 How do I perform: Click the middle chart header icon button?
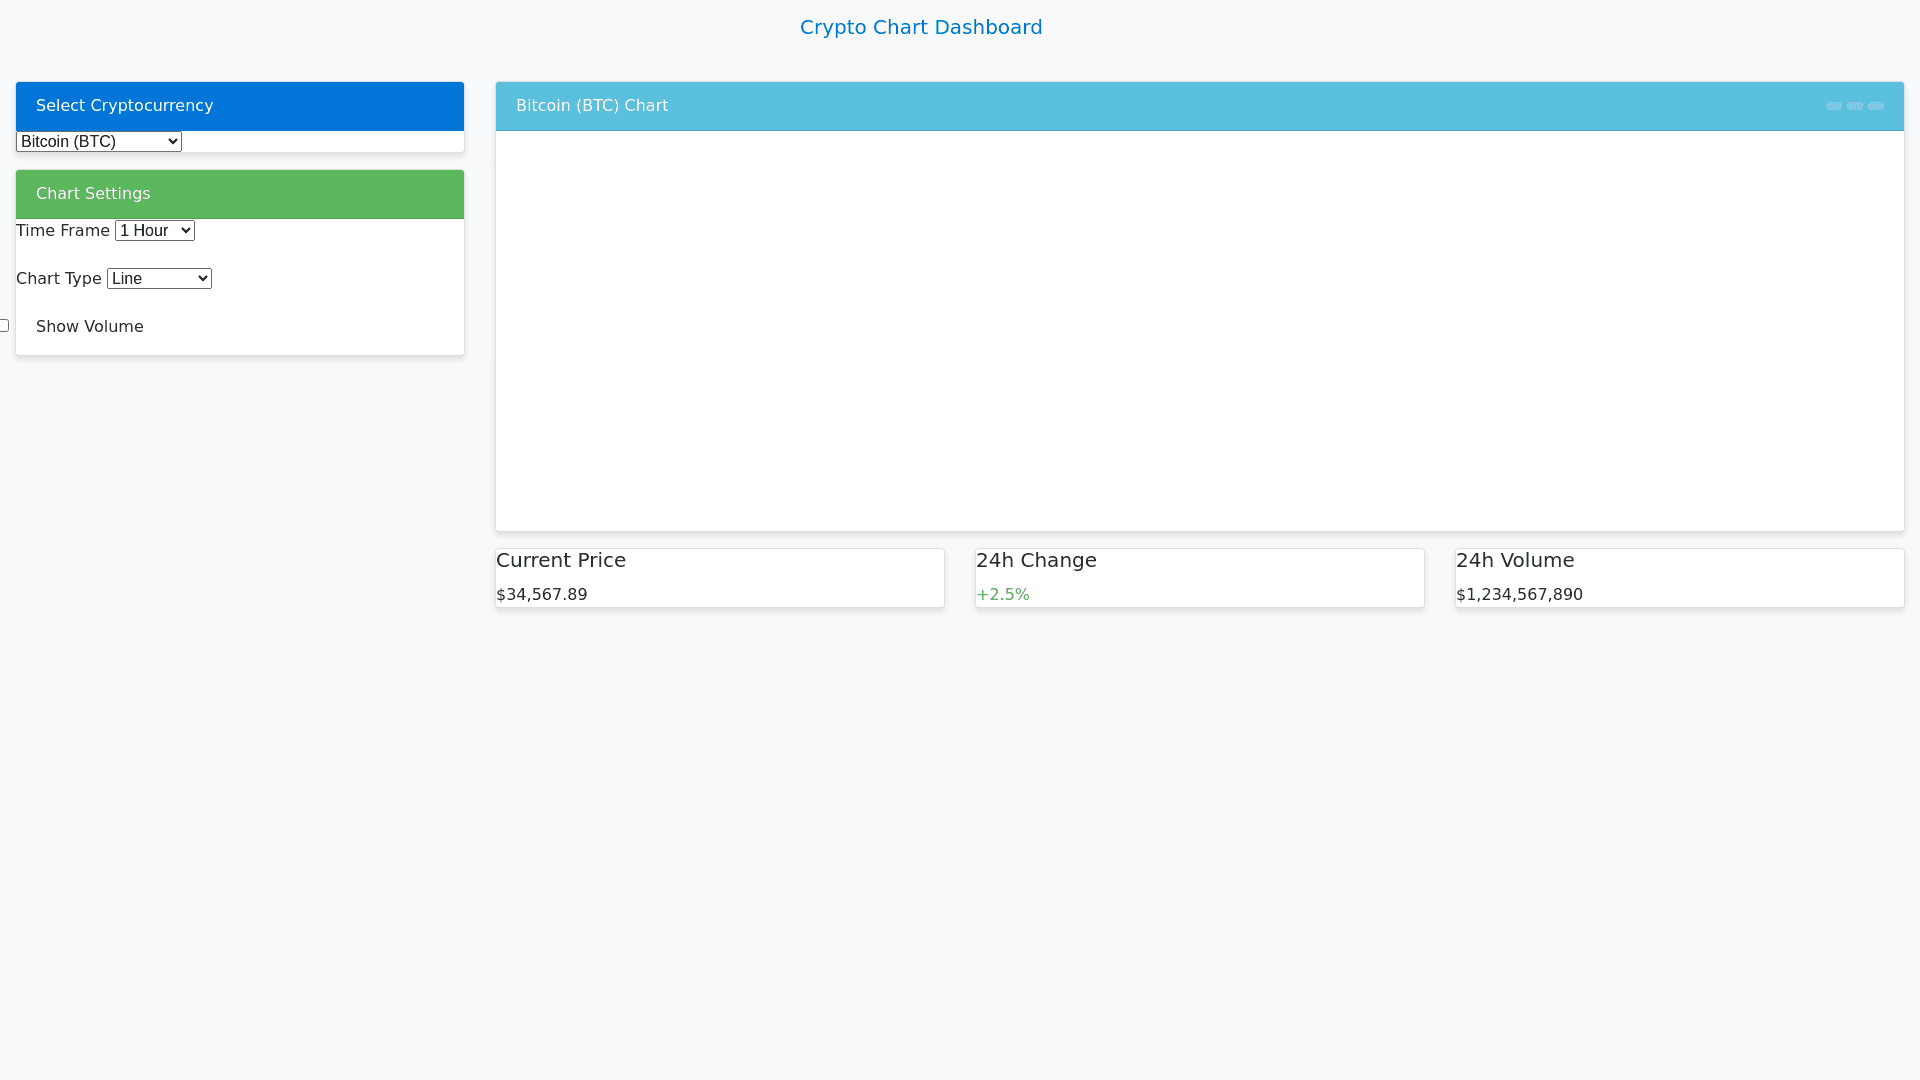tap(1855, 106)
